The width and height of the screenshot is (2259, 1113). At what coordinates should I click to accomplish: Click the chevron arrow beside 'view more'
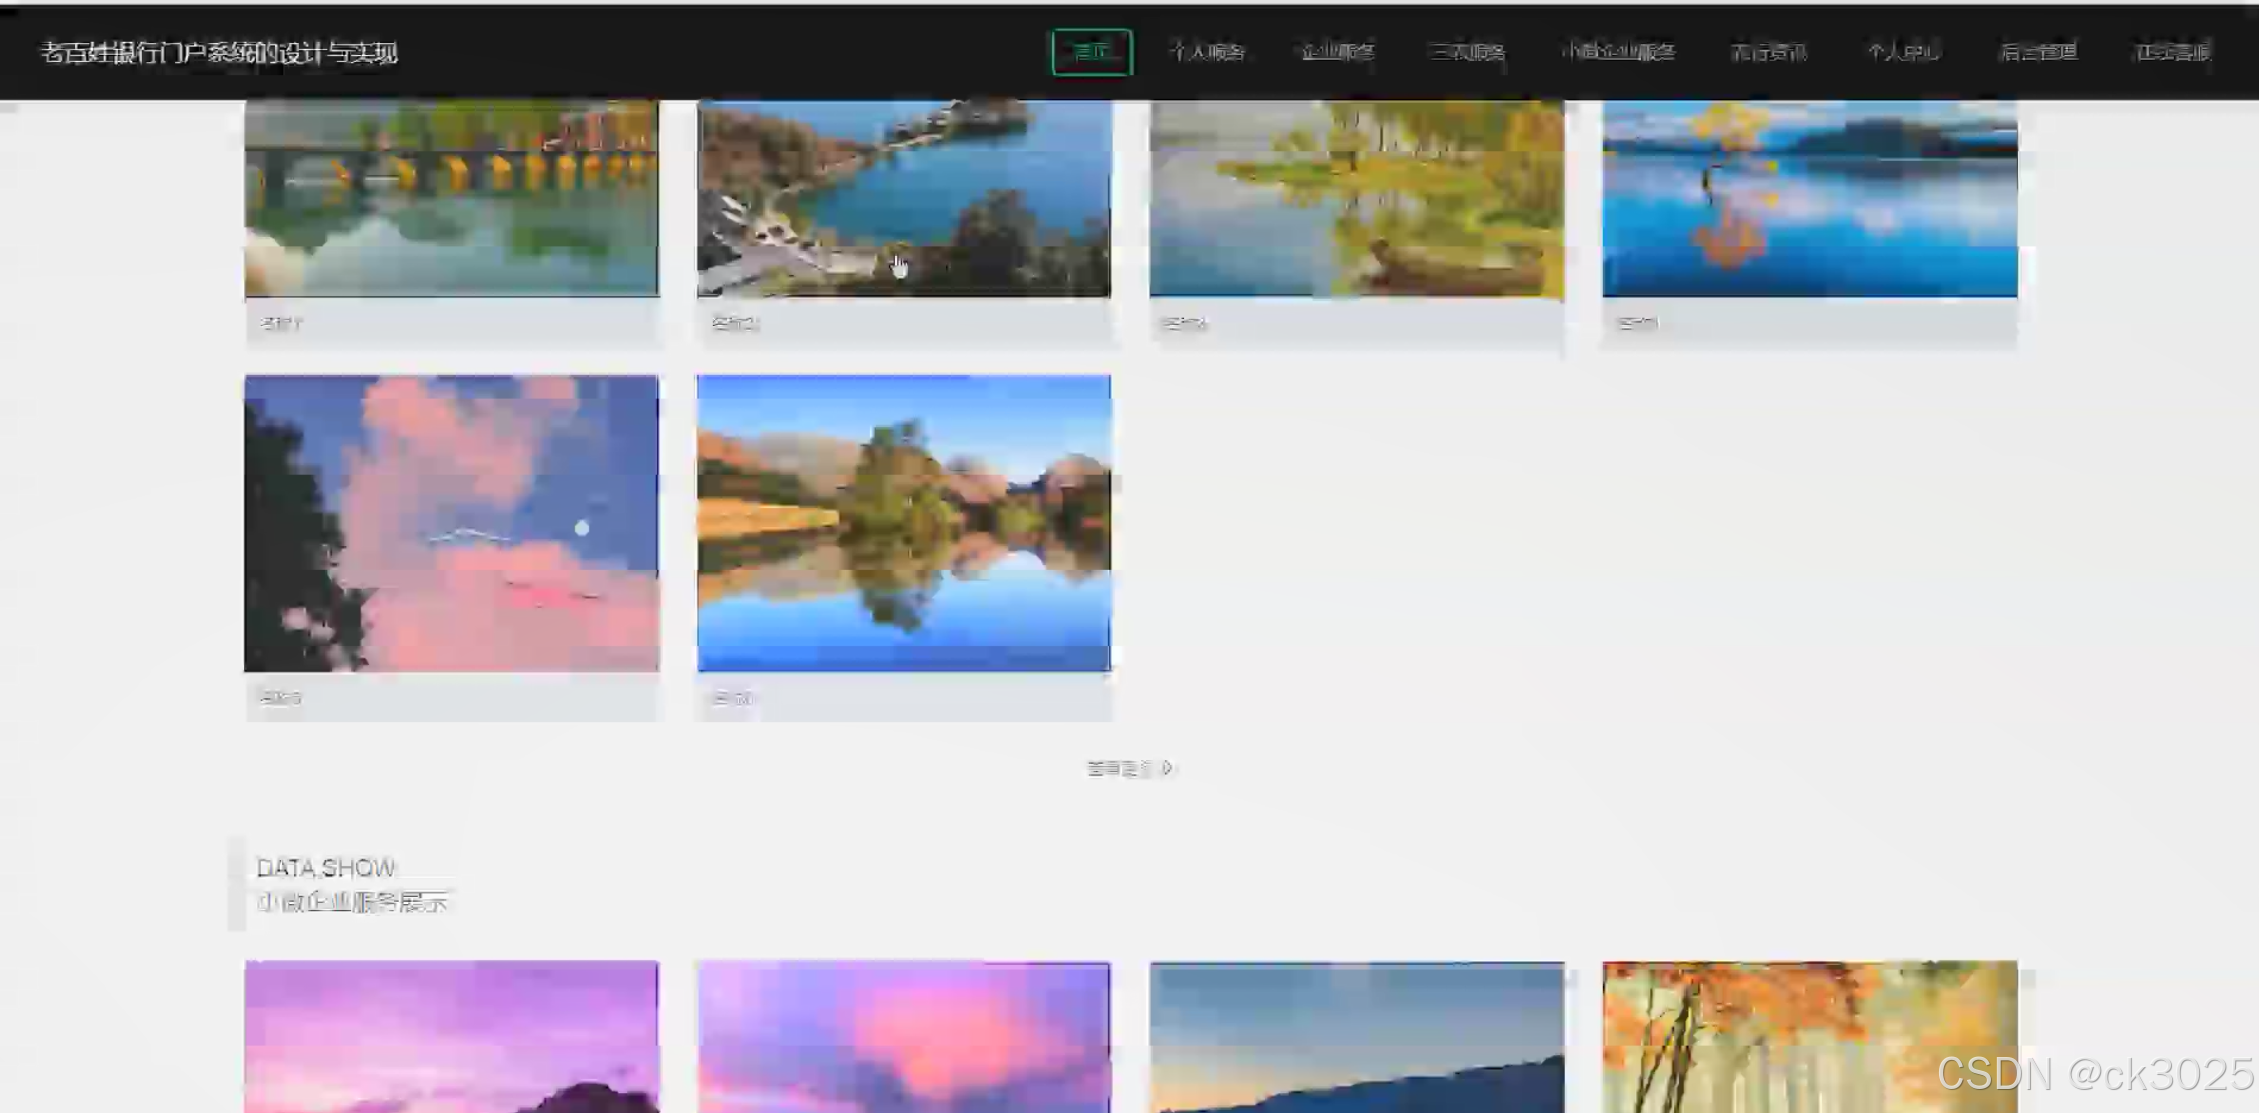point(1167,768)
